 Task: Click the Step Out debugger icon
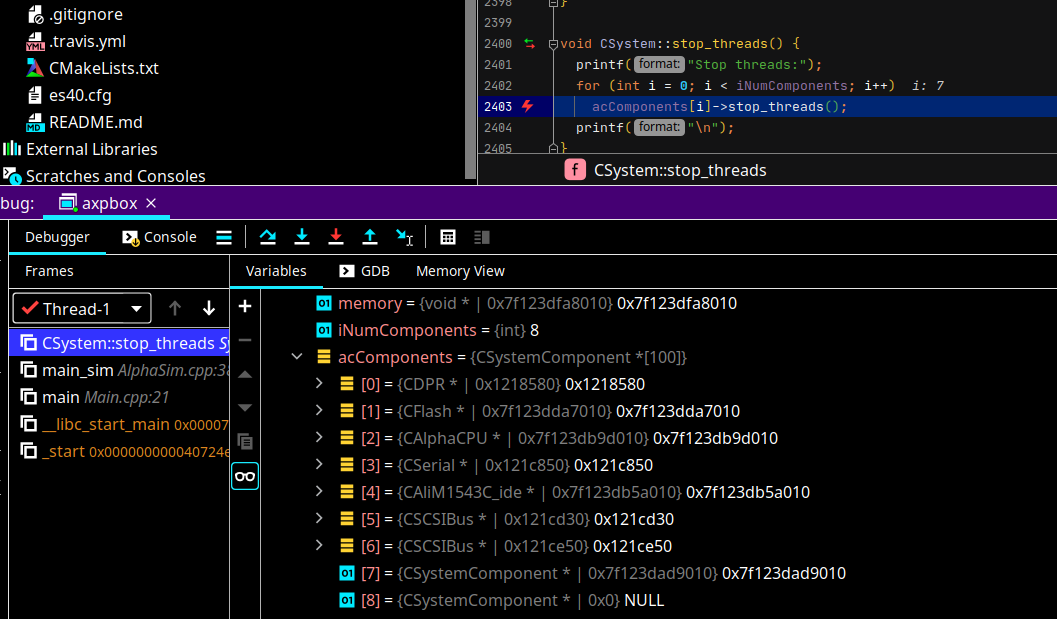(369, 237)
